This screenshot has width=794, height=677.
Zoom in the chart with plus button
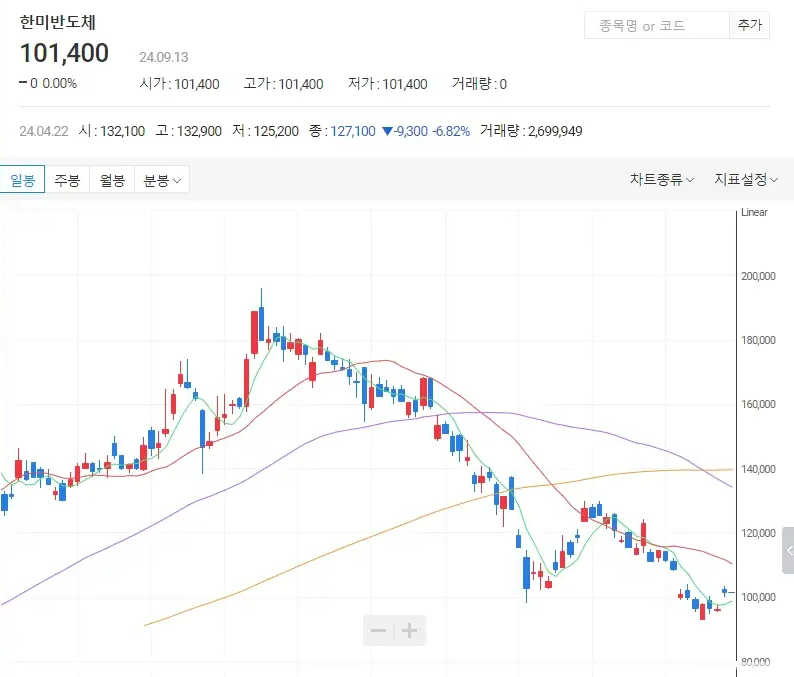tap(410, 630)
